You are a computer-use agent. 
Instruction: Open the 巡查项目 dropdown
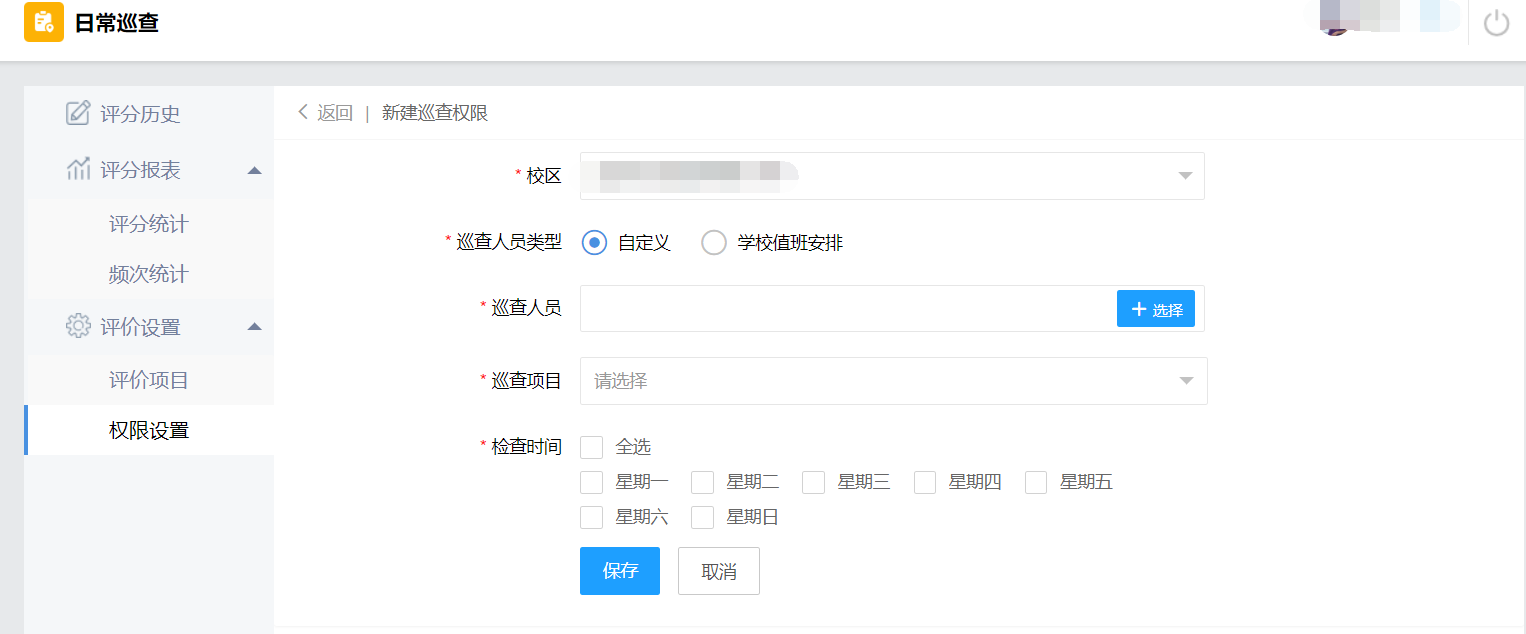tap(892, 381)
